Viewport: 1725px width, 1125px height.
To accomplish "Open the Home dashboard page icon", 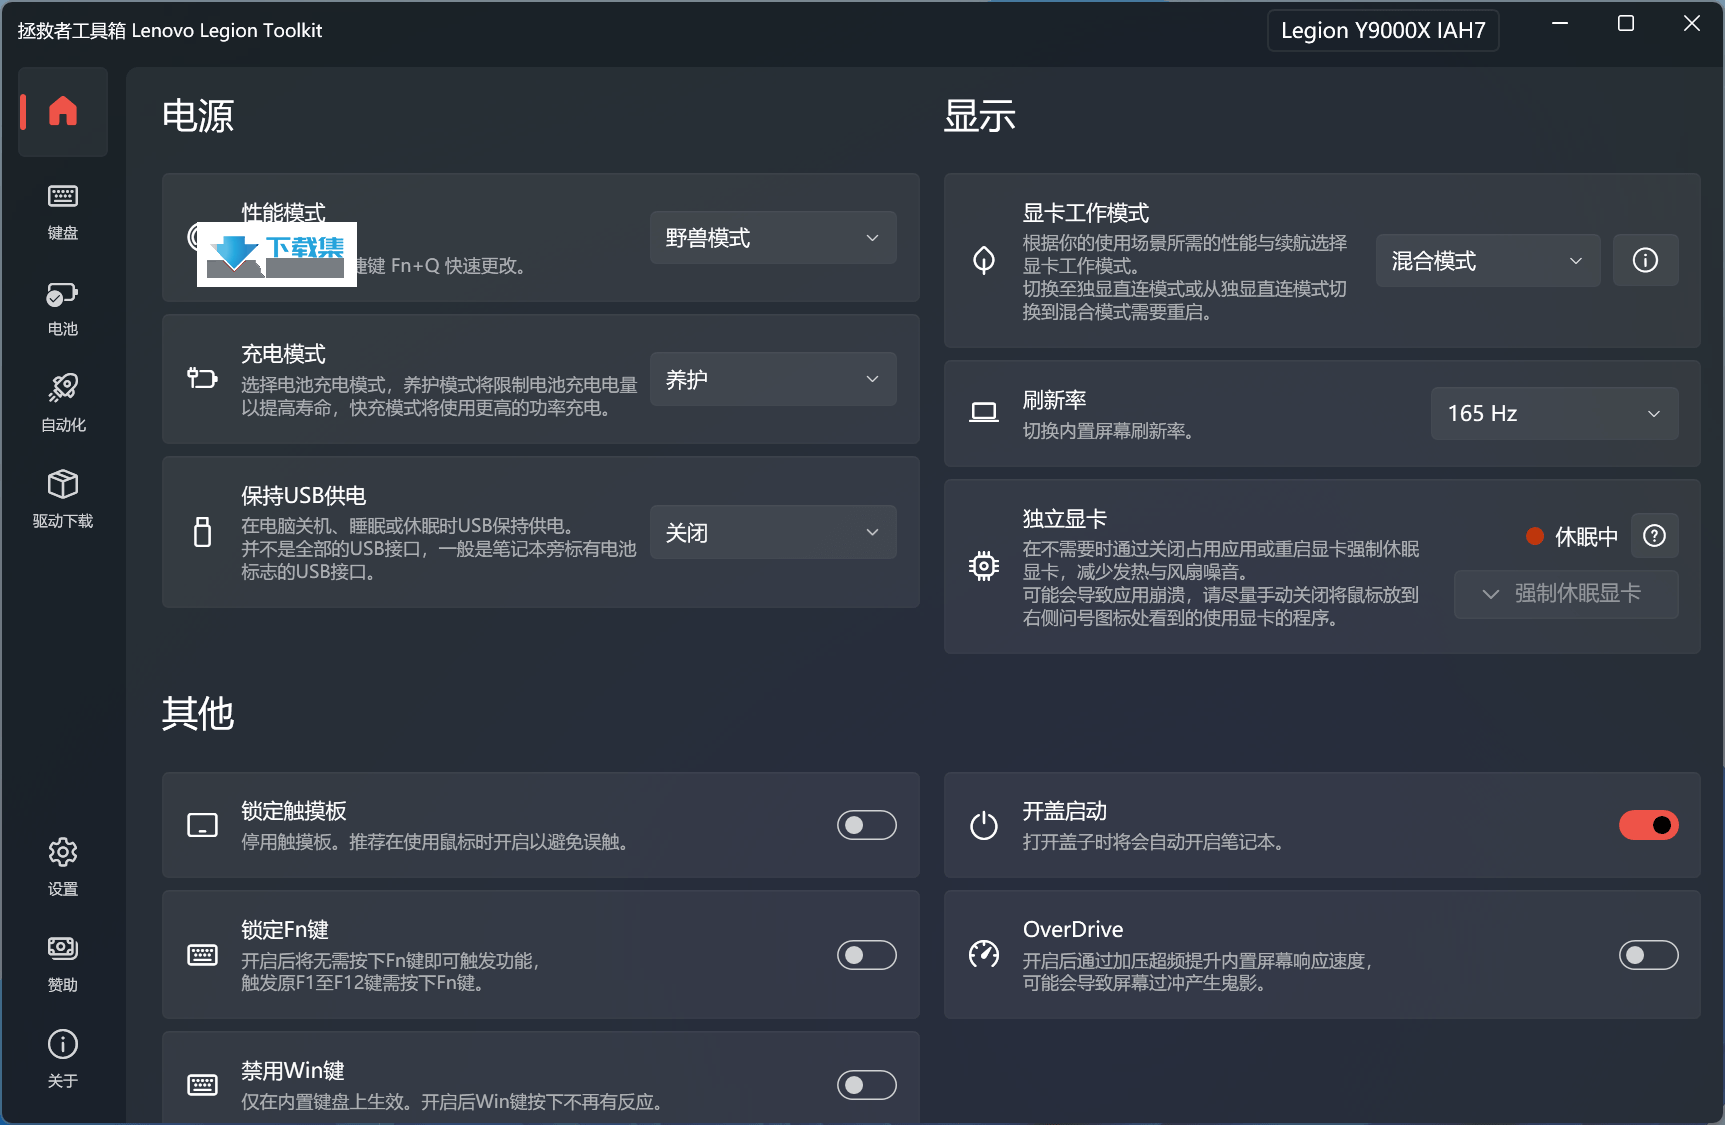I will point(62,111).
